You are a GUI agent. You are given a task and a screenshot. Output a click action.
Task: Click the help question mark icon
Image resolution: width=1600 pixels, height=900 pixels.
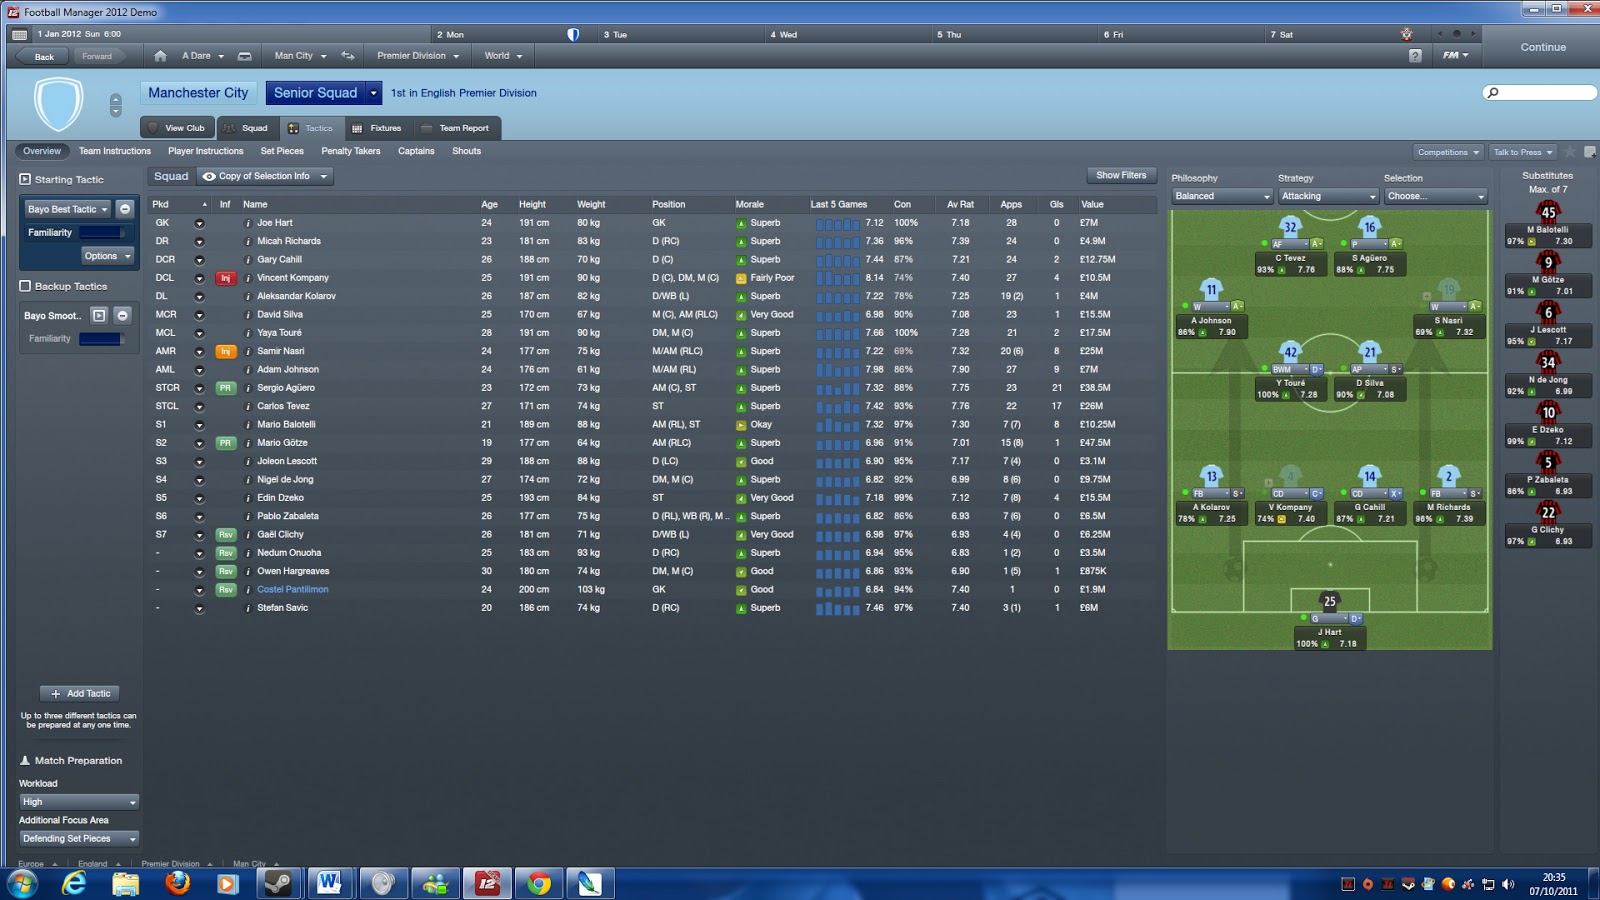(x=1414, y=55)
